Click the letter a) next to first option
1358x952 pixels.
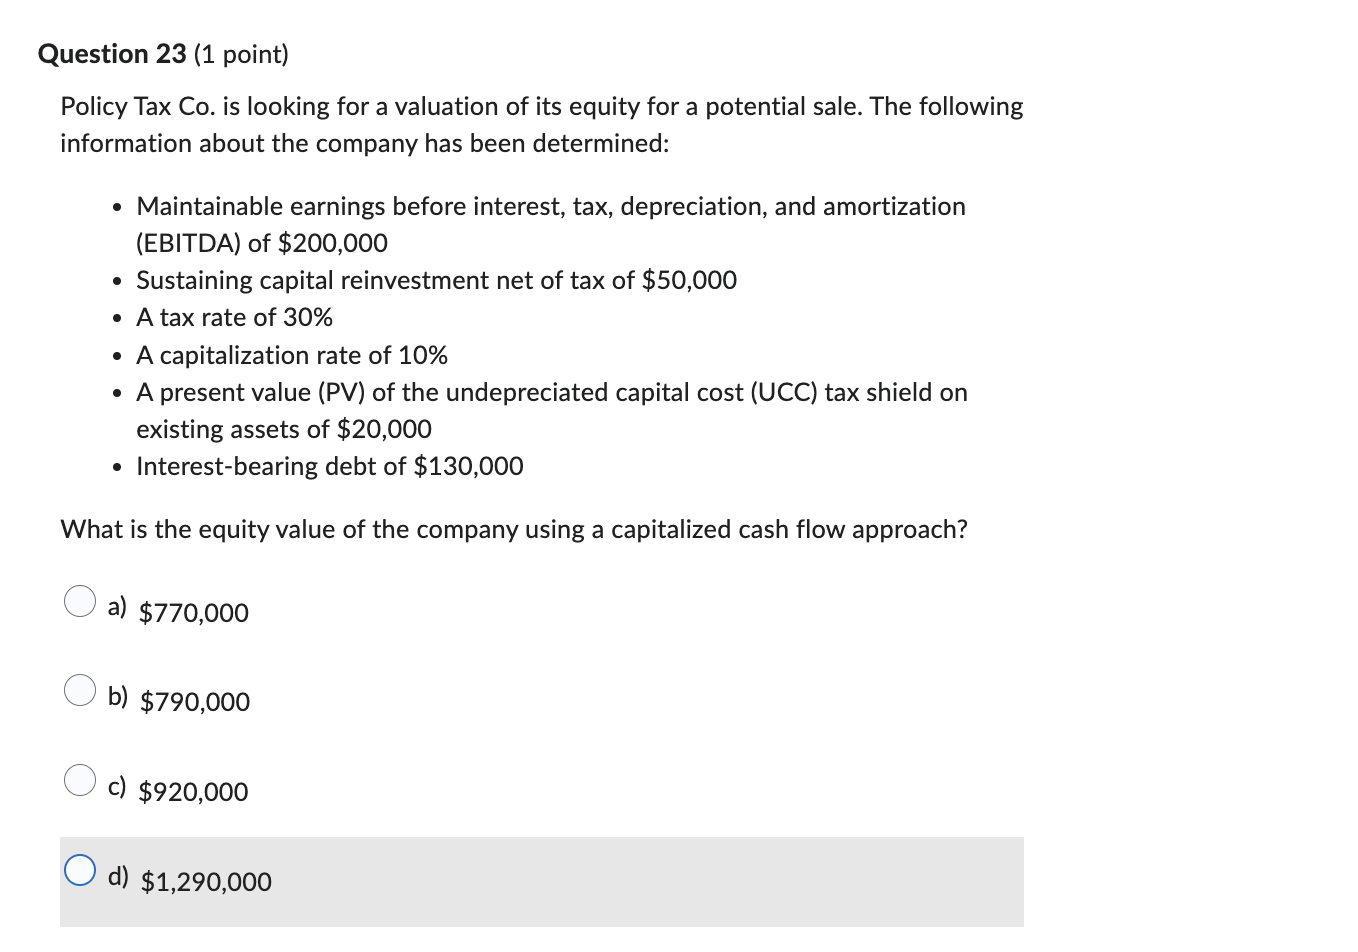[x=118, y=605]
